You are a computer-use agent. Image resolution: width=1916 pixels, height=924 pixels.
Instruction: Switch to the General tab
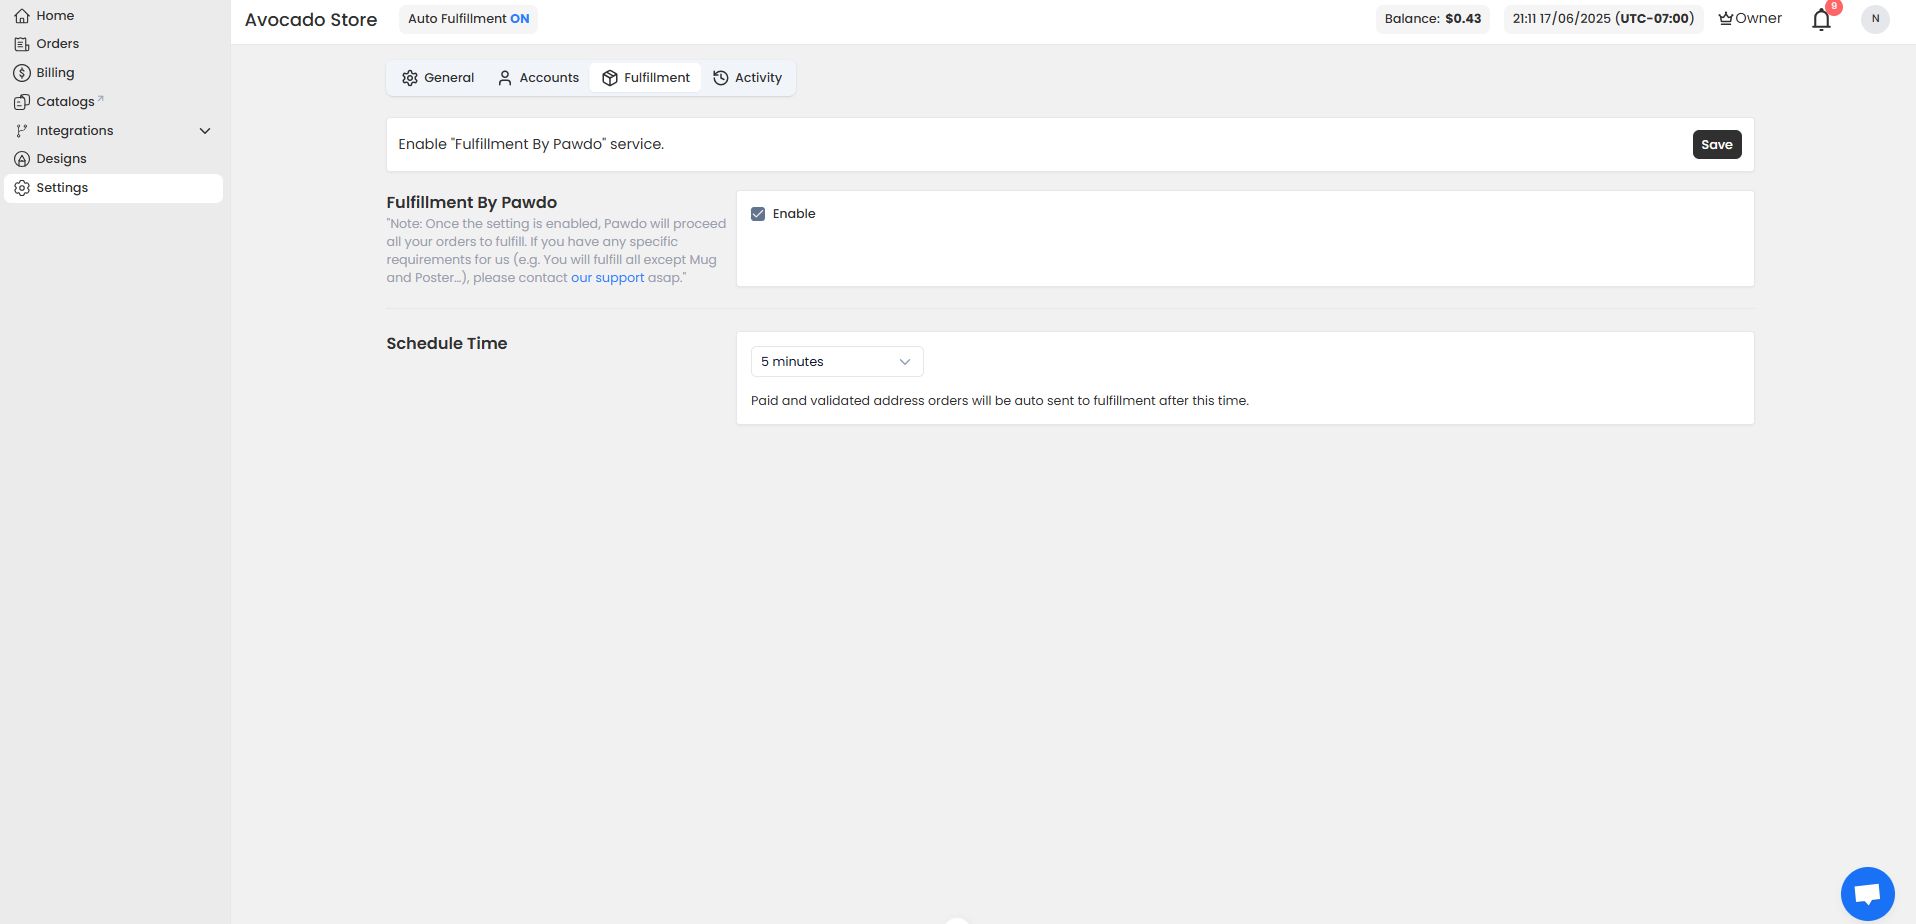click(438, 78)
